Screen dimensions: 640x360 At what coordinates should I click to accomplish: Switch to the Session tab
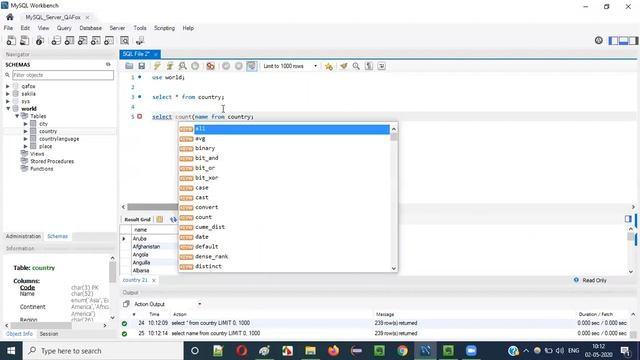coord(49,334)
